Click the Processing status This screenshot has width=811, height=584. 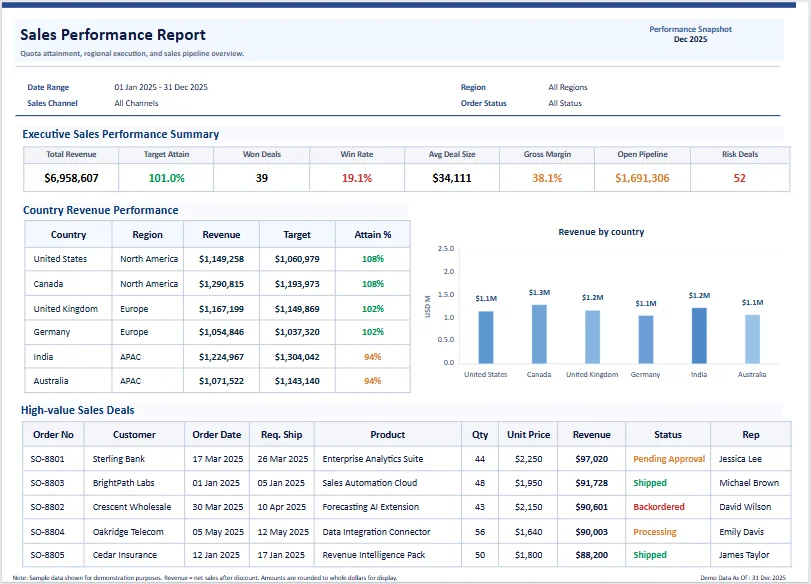654,532
